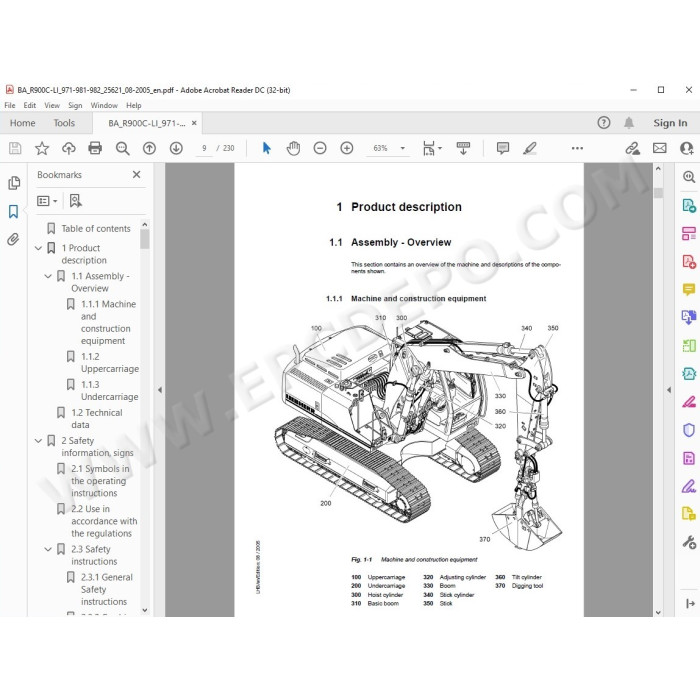
Task: Go to the next page with the down arrow
Action: pos(176,148)
